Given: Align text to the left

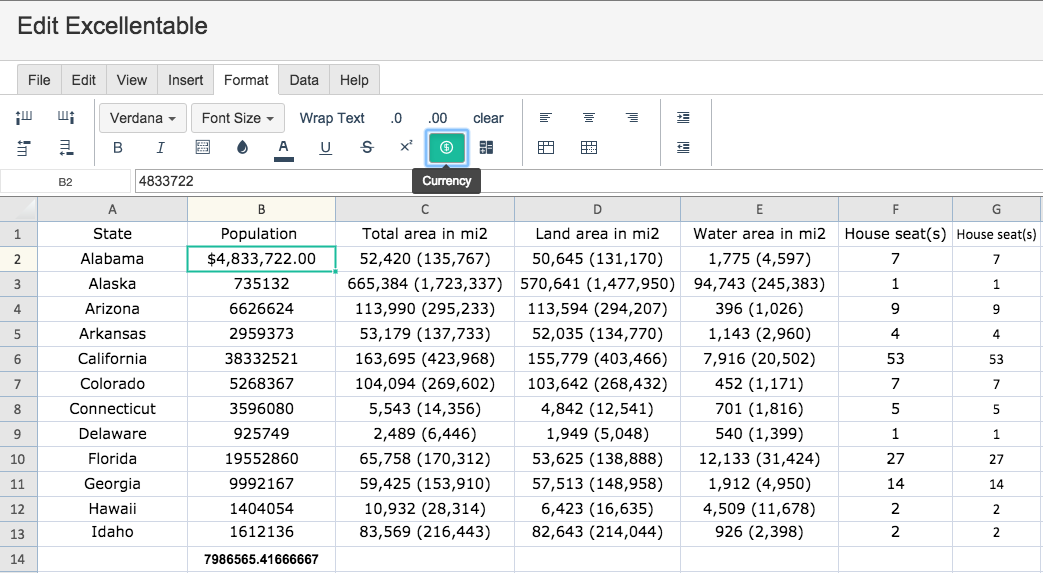Looking at the screenshot, I should 545,118.
